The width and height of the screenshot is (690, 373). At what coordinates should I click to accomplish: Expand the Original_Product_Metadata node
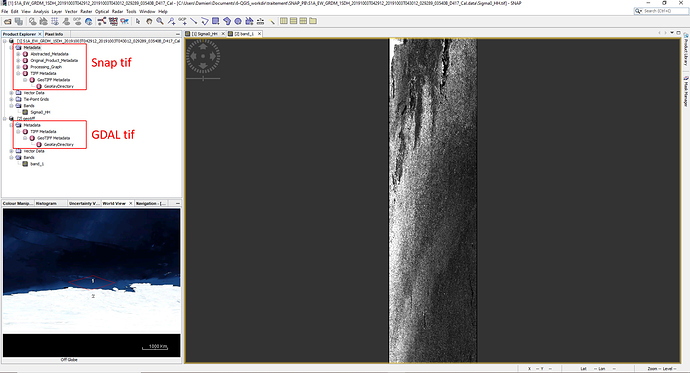pos(18,60)
